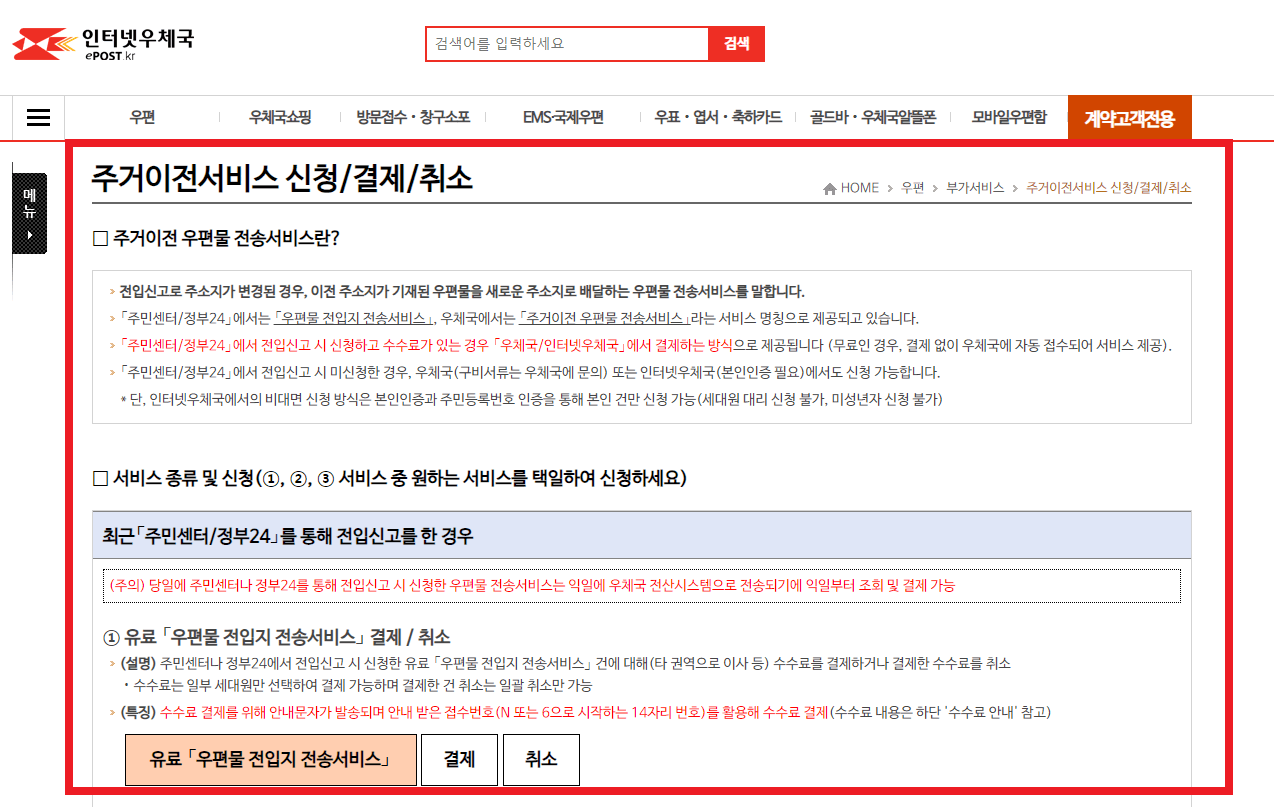Screen dimensions: 1274x807
Task: Click the 취소 button
Action: point(541,759)
